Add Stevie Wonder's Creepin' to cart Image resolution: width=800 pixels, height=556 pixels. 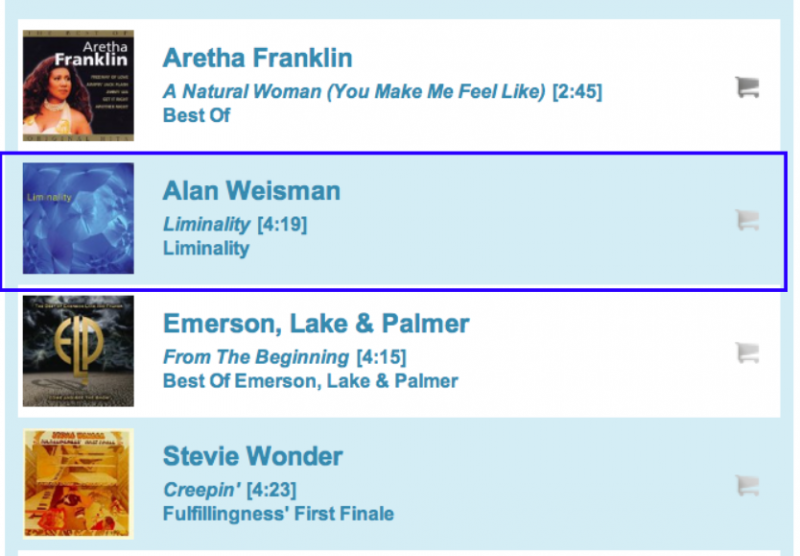[x=746, y=486]
